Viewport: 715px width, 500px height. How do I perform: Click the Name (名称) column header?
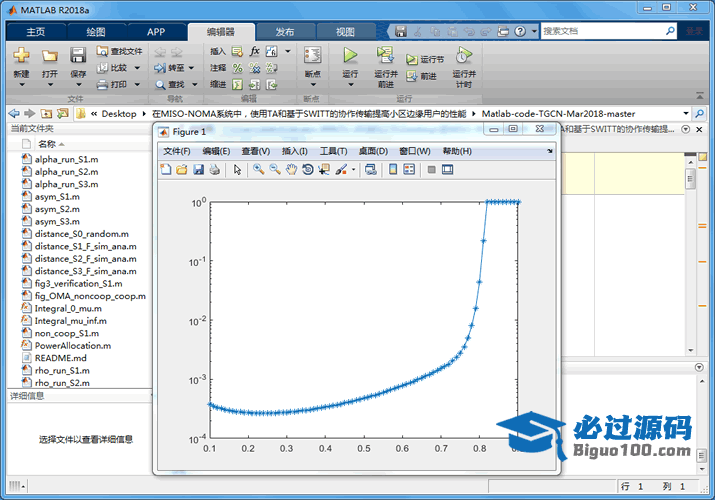point(47,144)
